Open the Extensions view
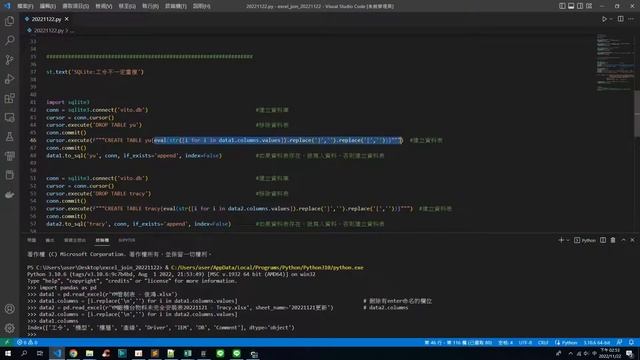The image size is (640, 360). 9,98
